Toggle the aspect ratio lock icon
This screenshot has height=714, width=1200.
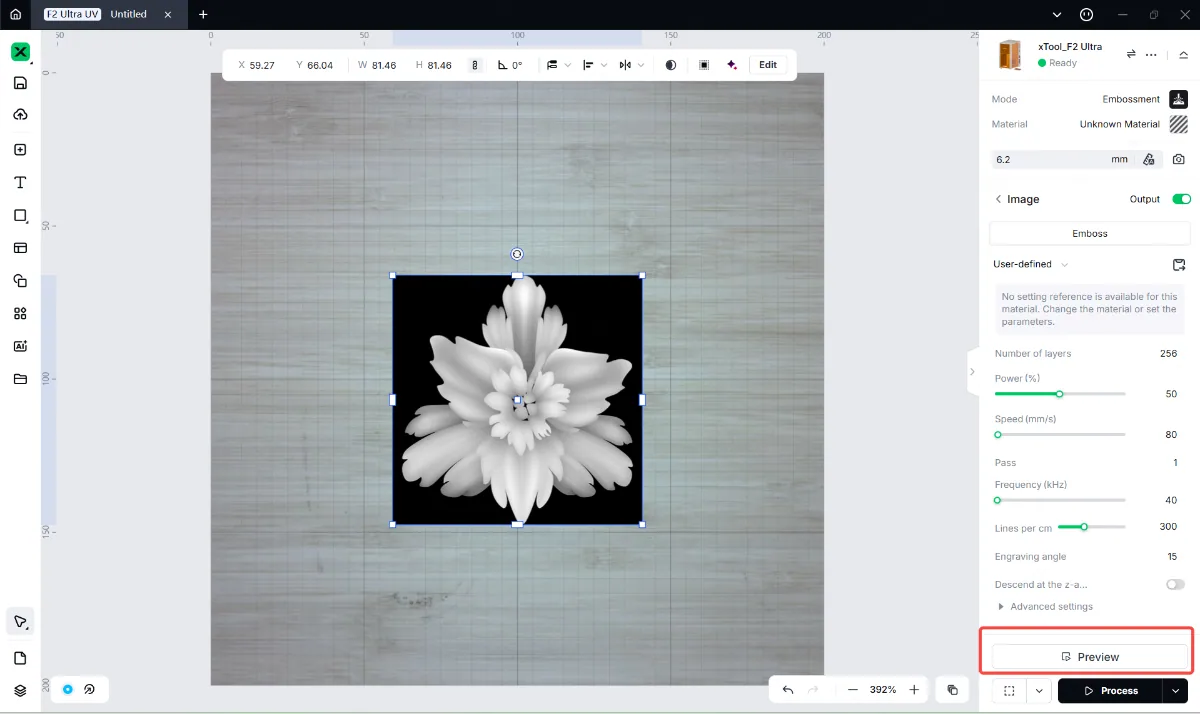click(475, 65)
